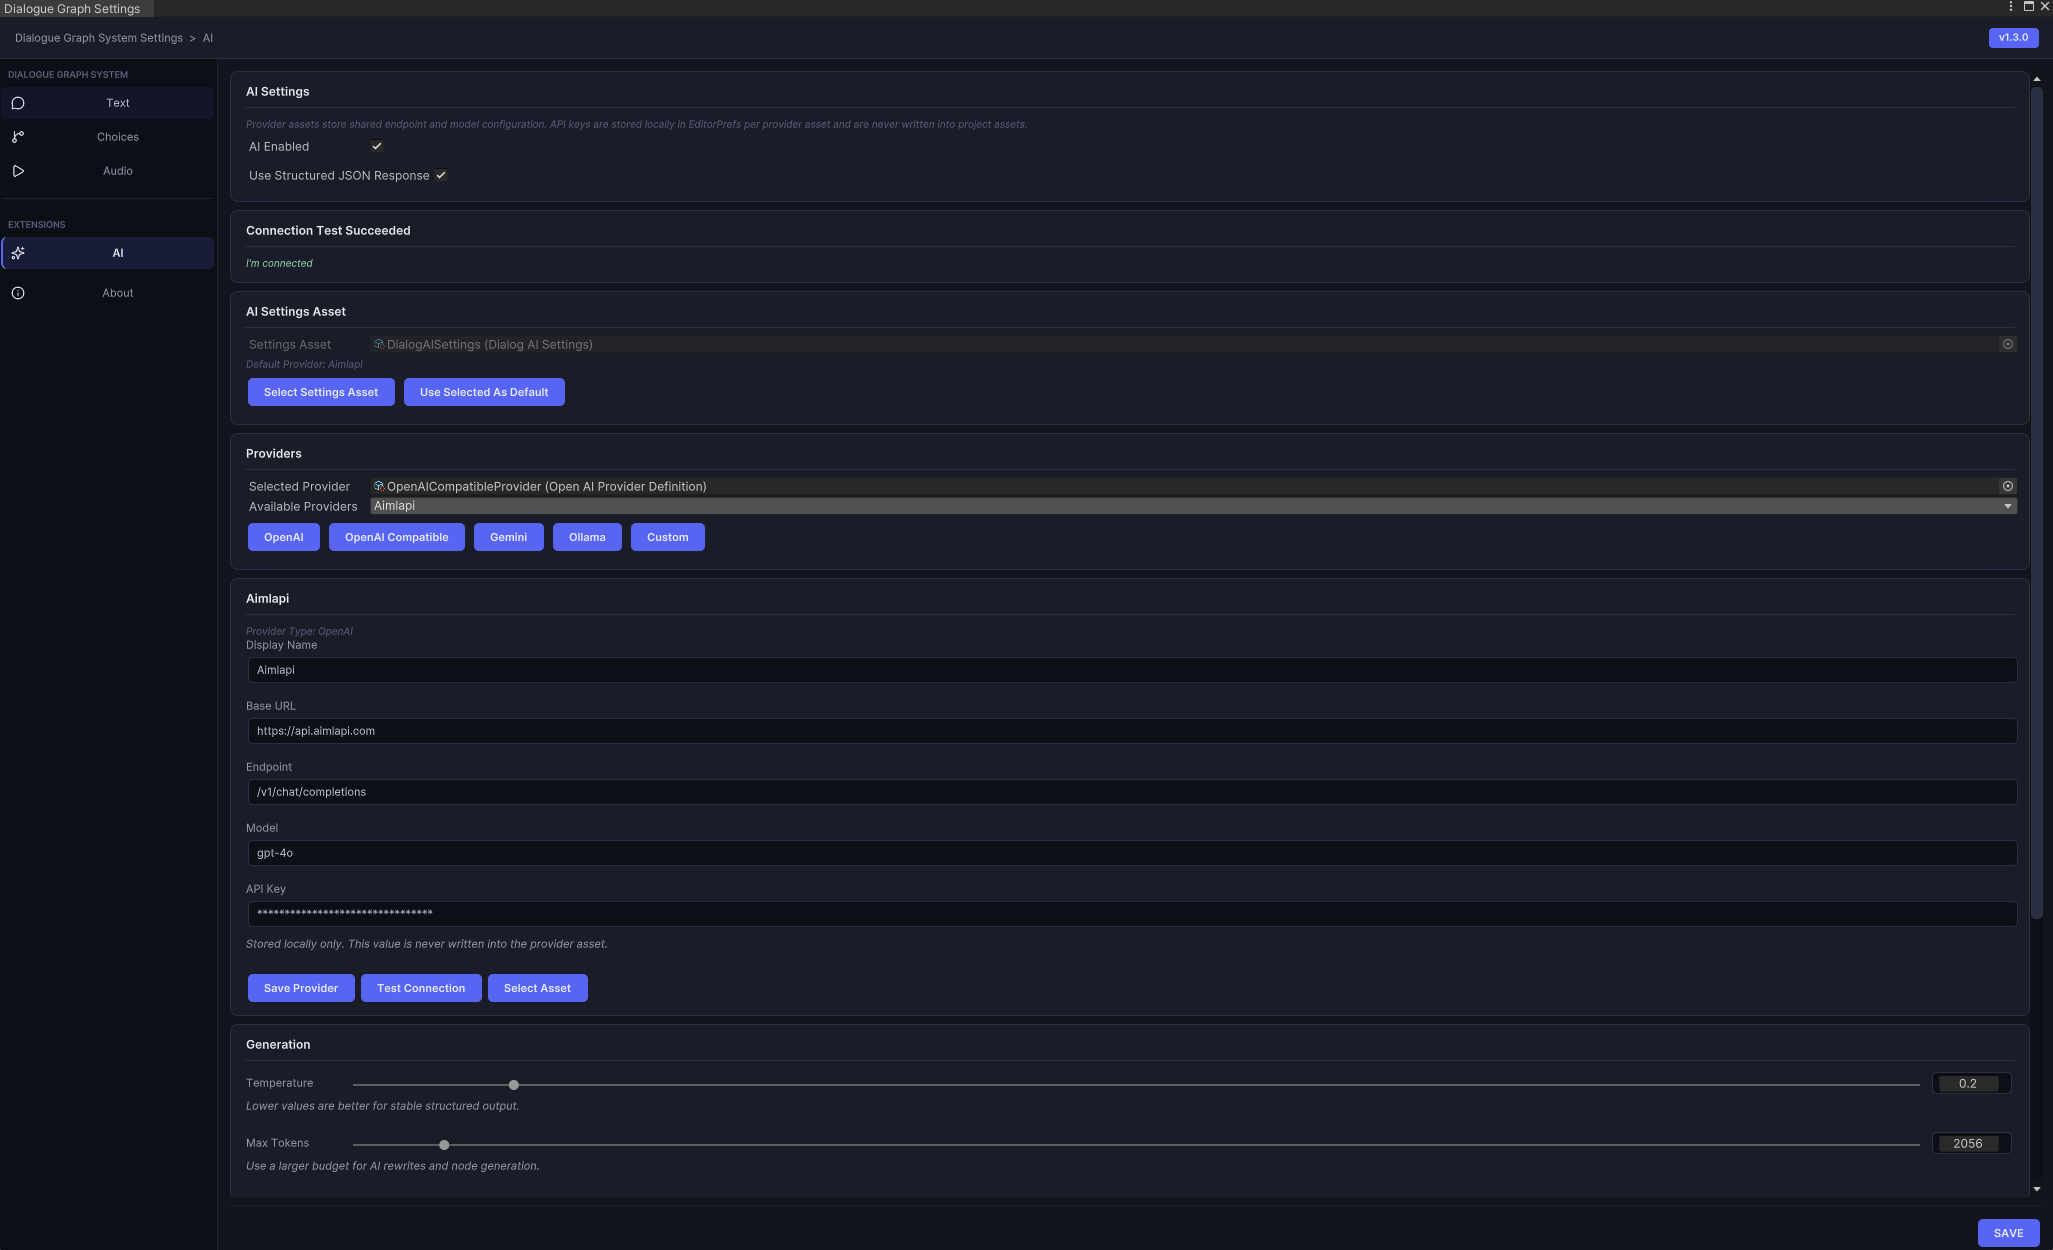Screen dimensions: 2053x1250
Task: Click the "Connection Test Succeeded" heading
Action: pyautogui.click(x=328, y=231)
